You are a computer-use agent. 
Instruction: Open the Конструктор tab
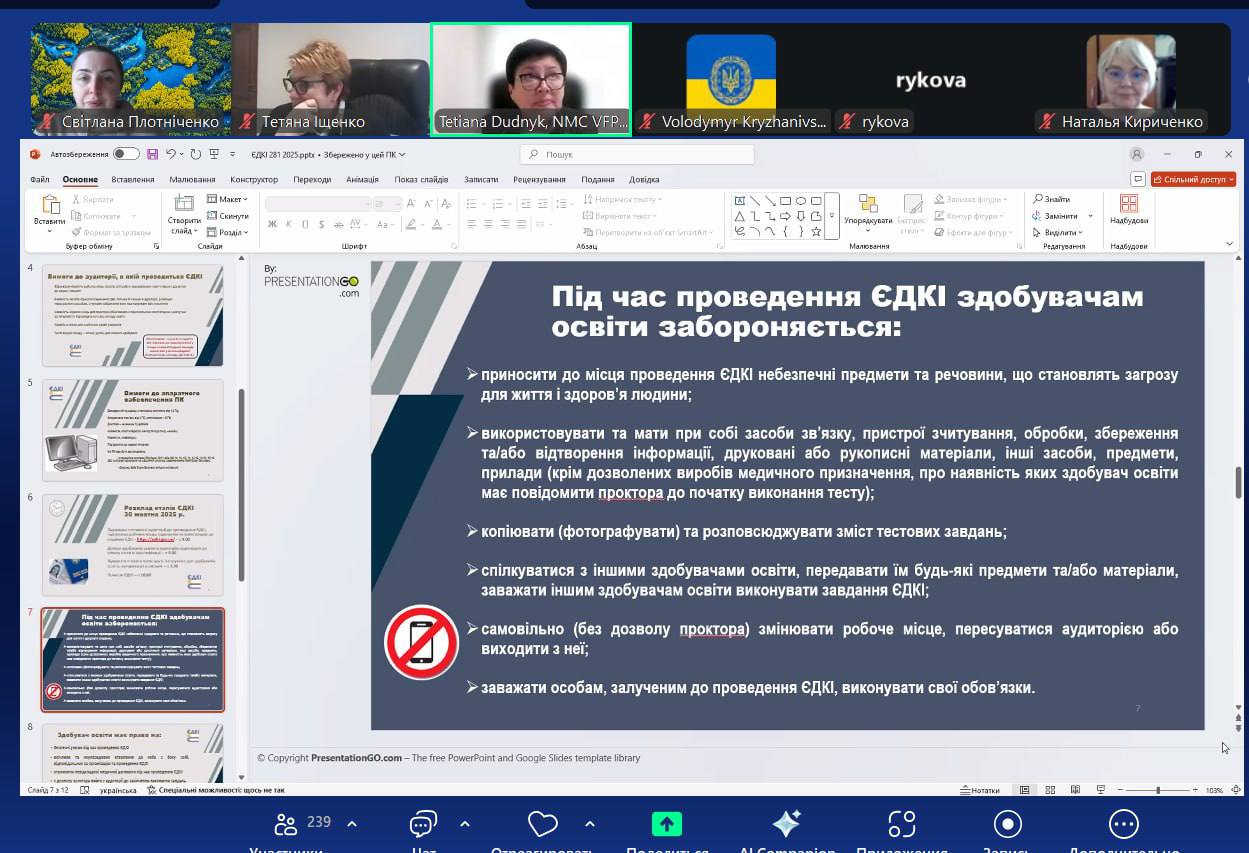254,179
